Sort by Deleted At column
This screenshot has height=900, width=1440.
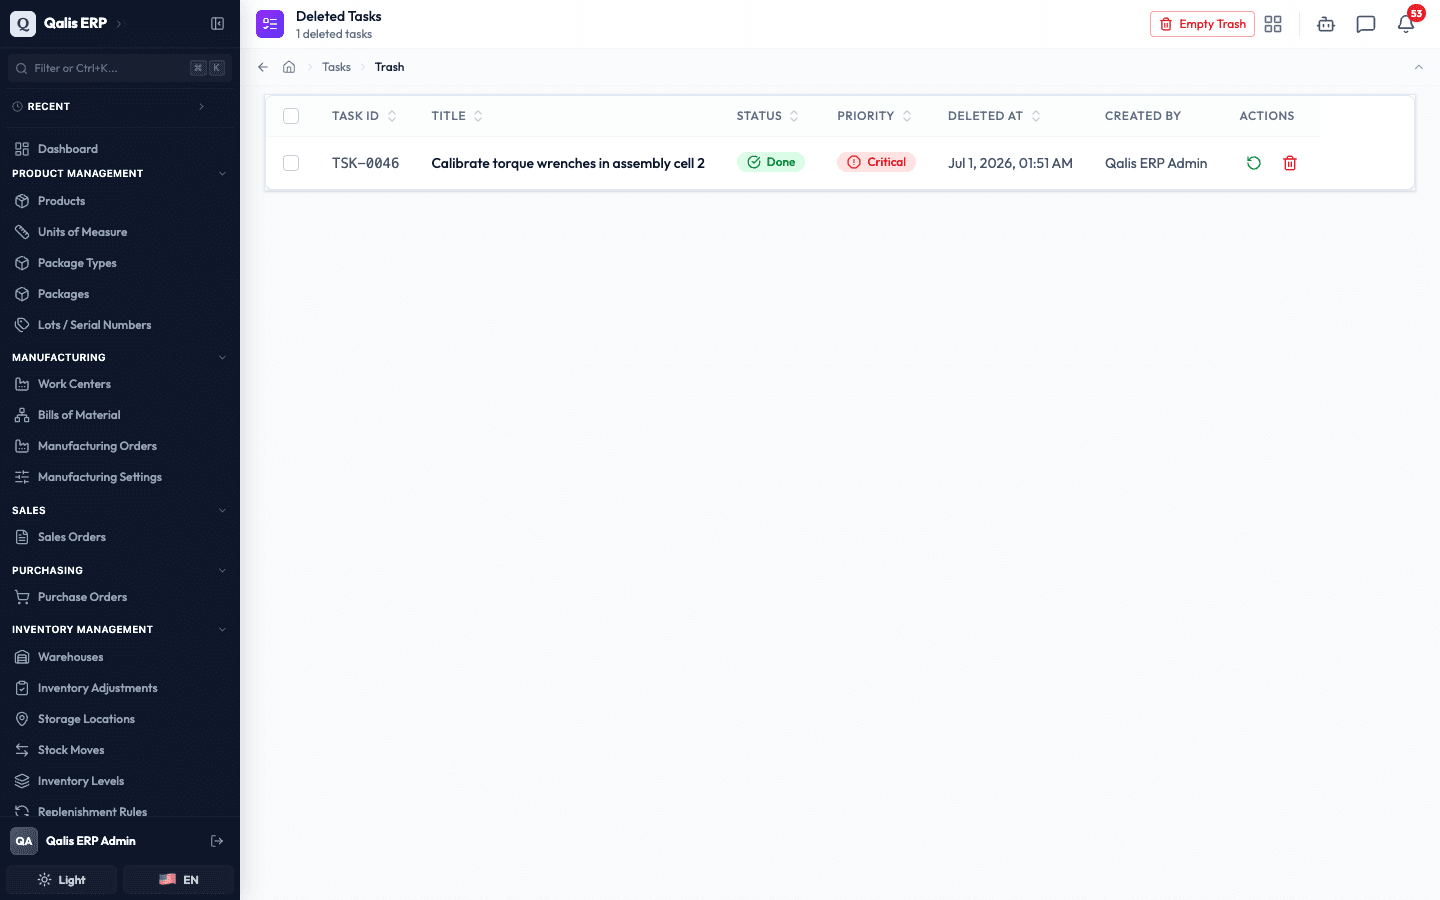(994, 116)
